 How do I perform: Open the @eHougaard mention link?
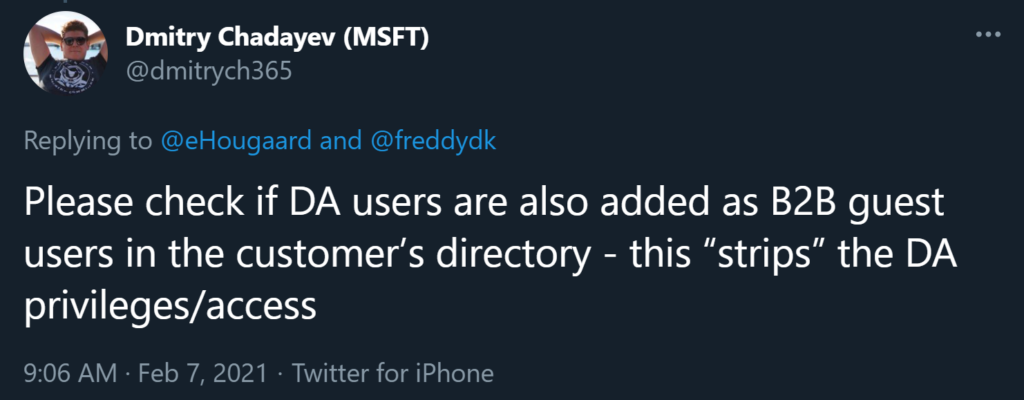[x=236, y=141]
